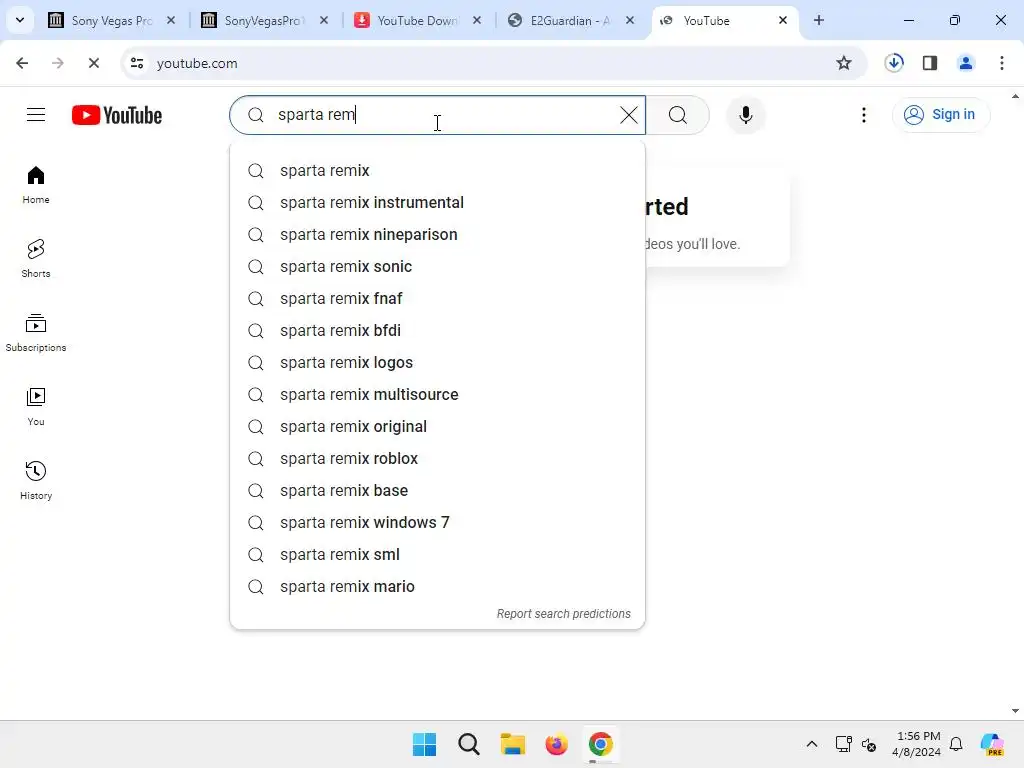The image size is (1024, 768).
Task: Select suggestion 'sparta remix roblox'
Action: click(x=438, y=458)
